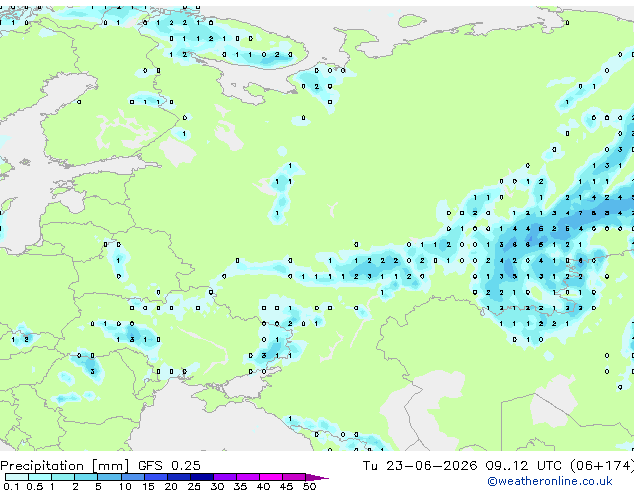
Task: Pick the legend swatch between 0.5 and 1
Action: tap(40, 477)
